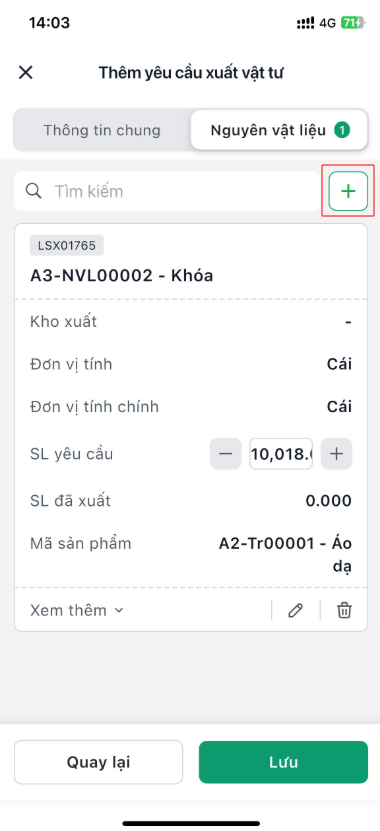Image resolution: width=380 pixels, height=831 pixels.
Task: Select the Kho xuất row value
Action: (348, 322)
